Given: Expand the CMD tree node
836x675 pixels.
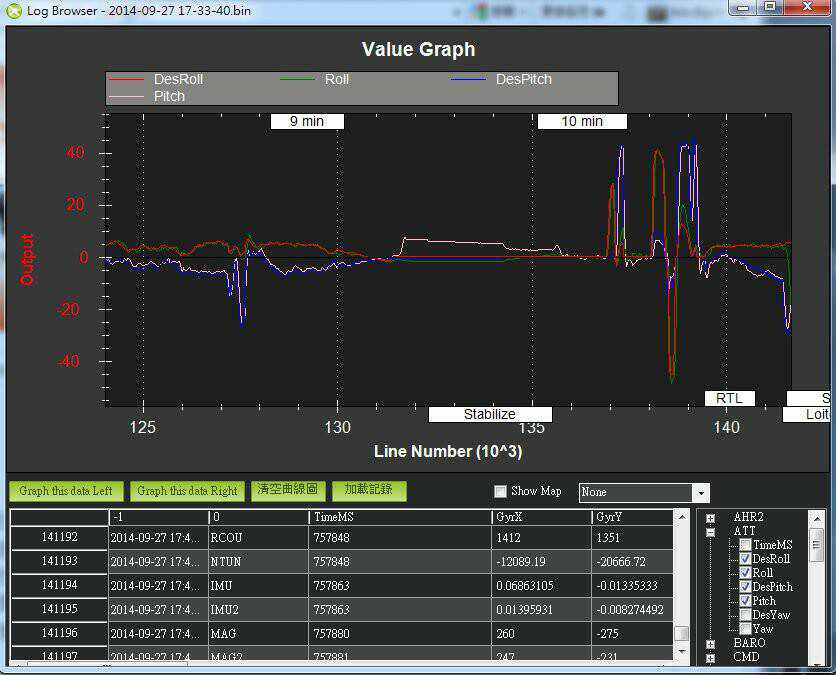Looking at the screenshot, I should tap(710, 658).
